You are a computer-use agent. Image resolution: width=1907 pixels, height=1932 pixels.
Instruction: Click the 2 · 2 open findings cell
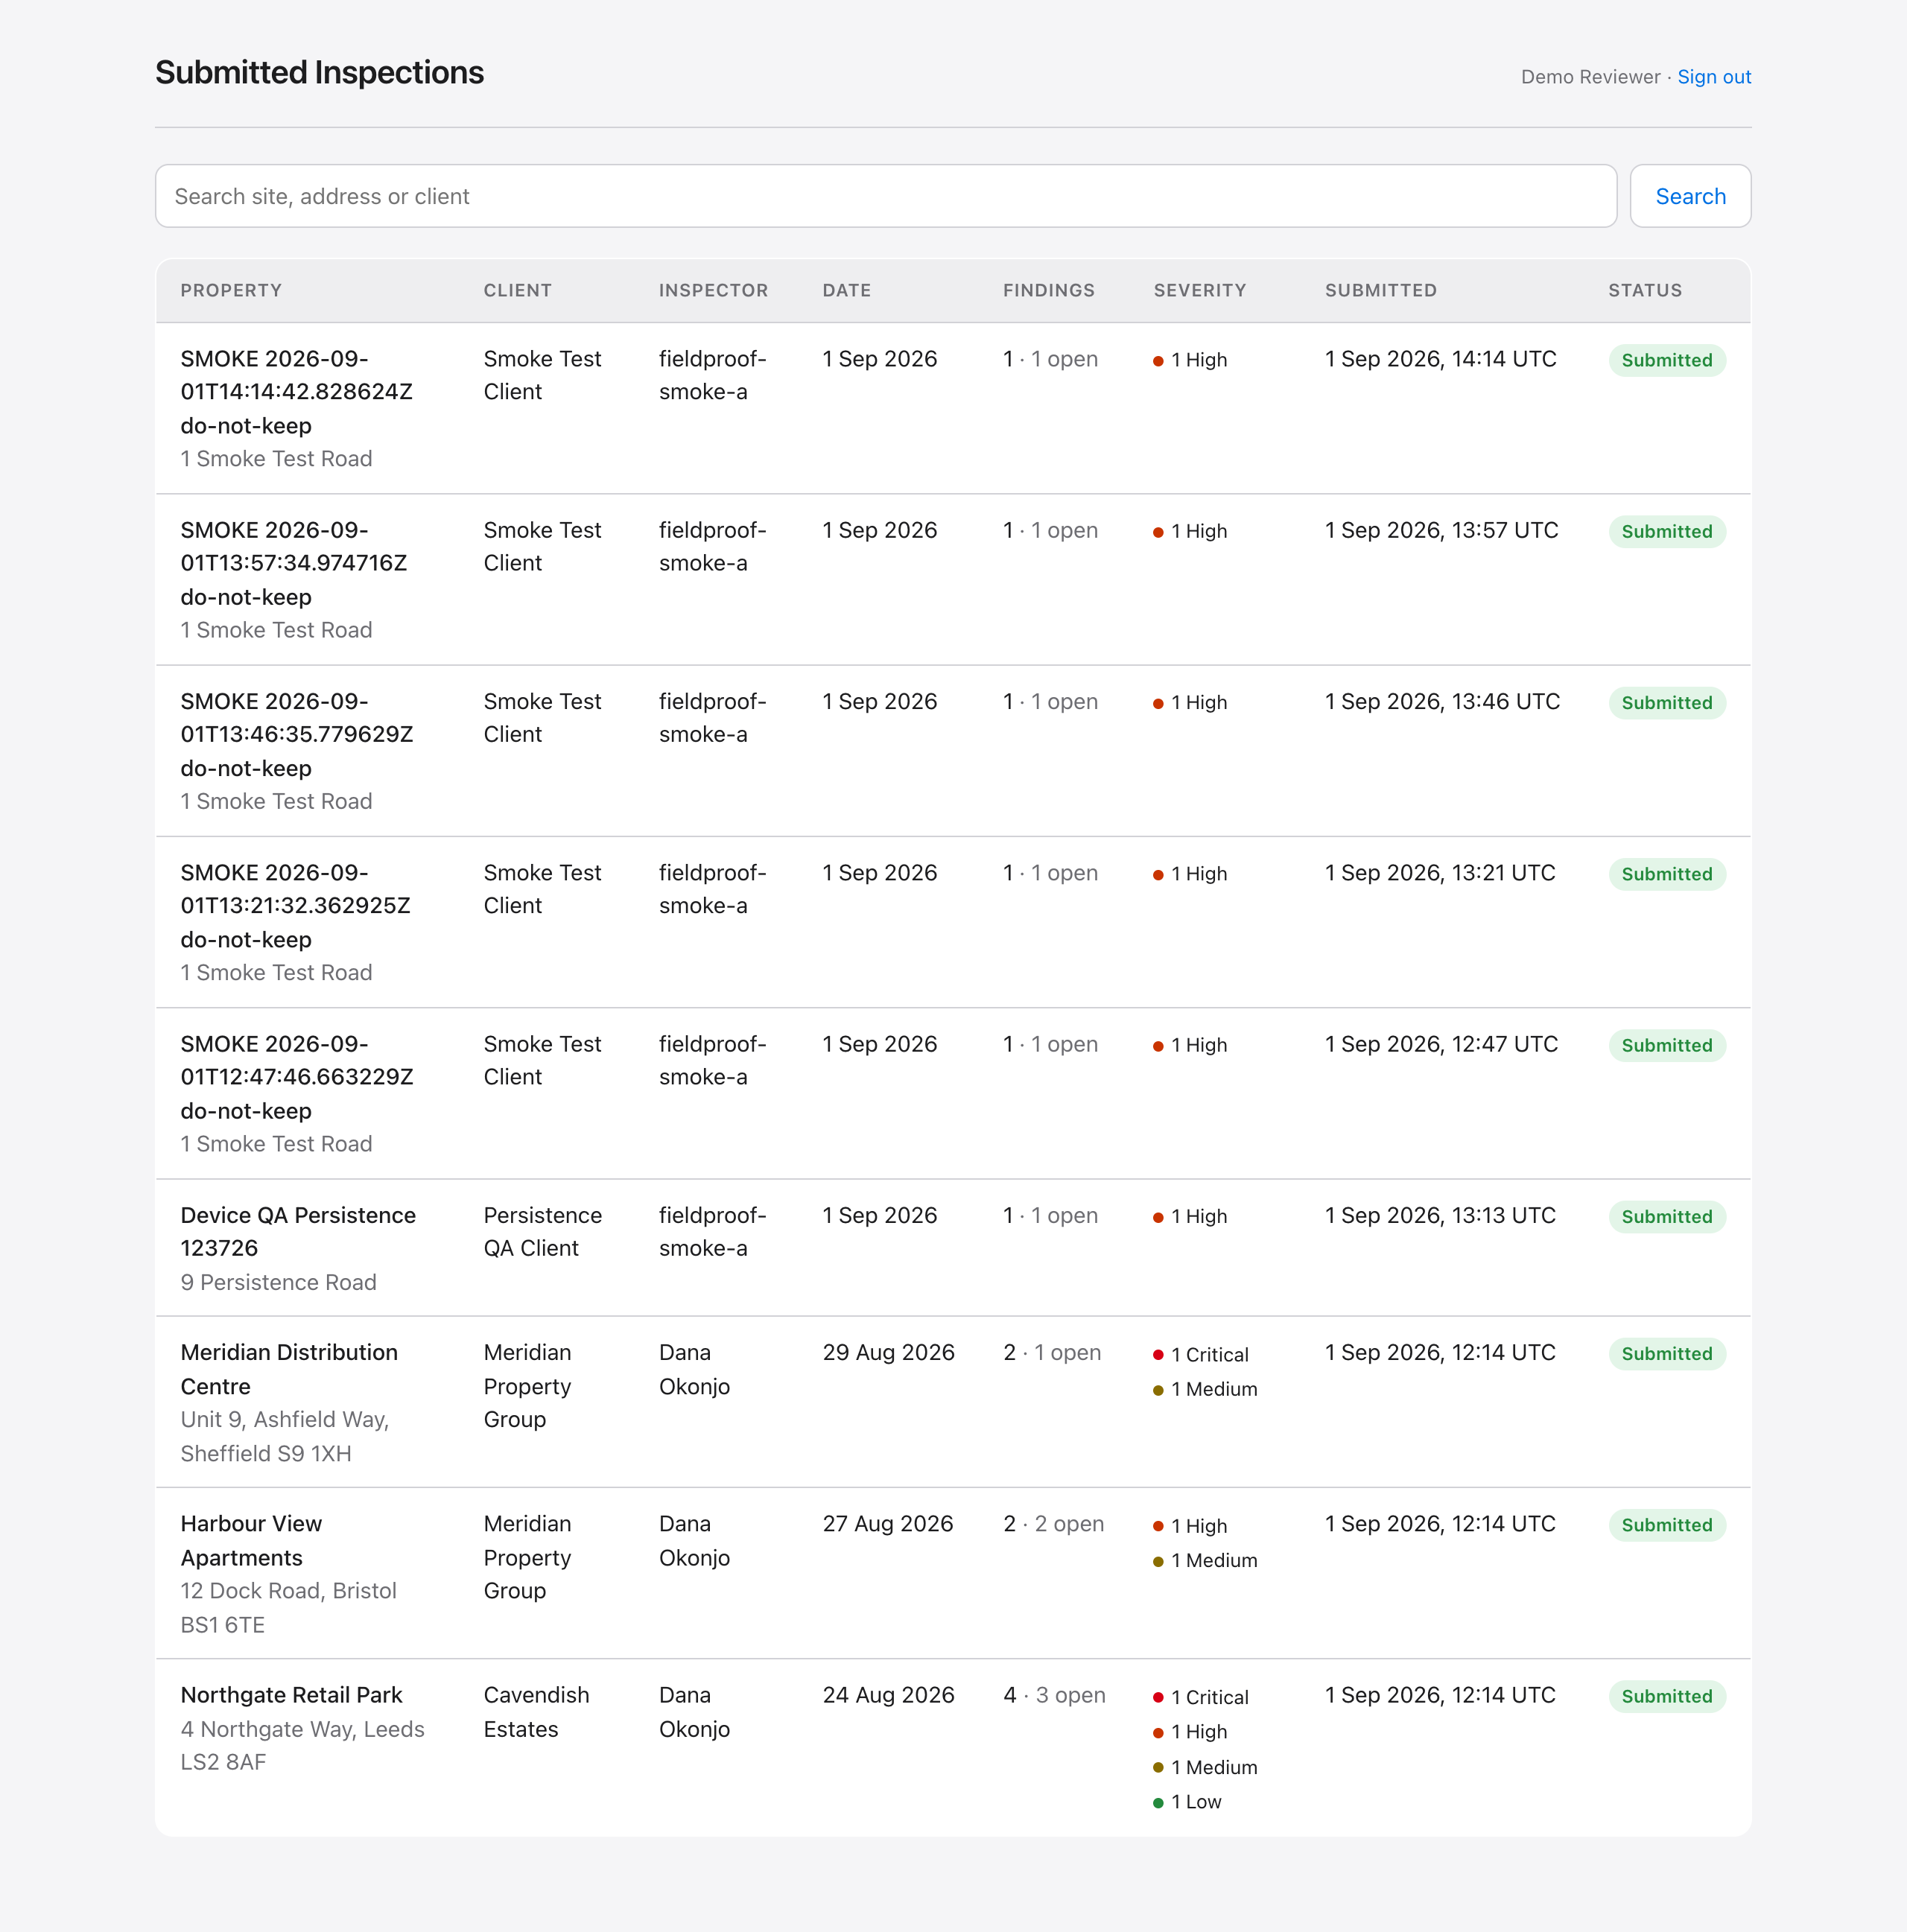click(1053, 1524)
